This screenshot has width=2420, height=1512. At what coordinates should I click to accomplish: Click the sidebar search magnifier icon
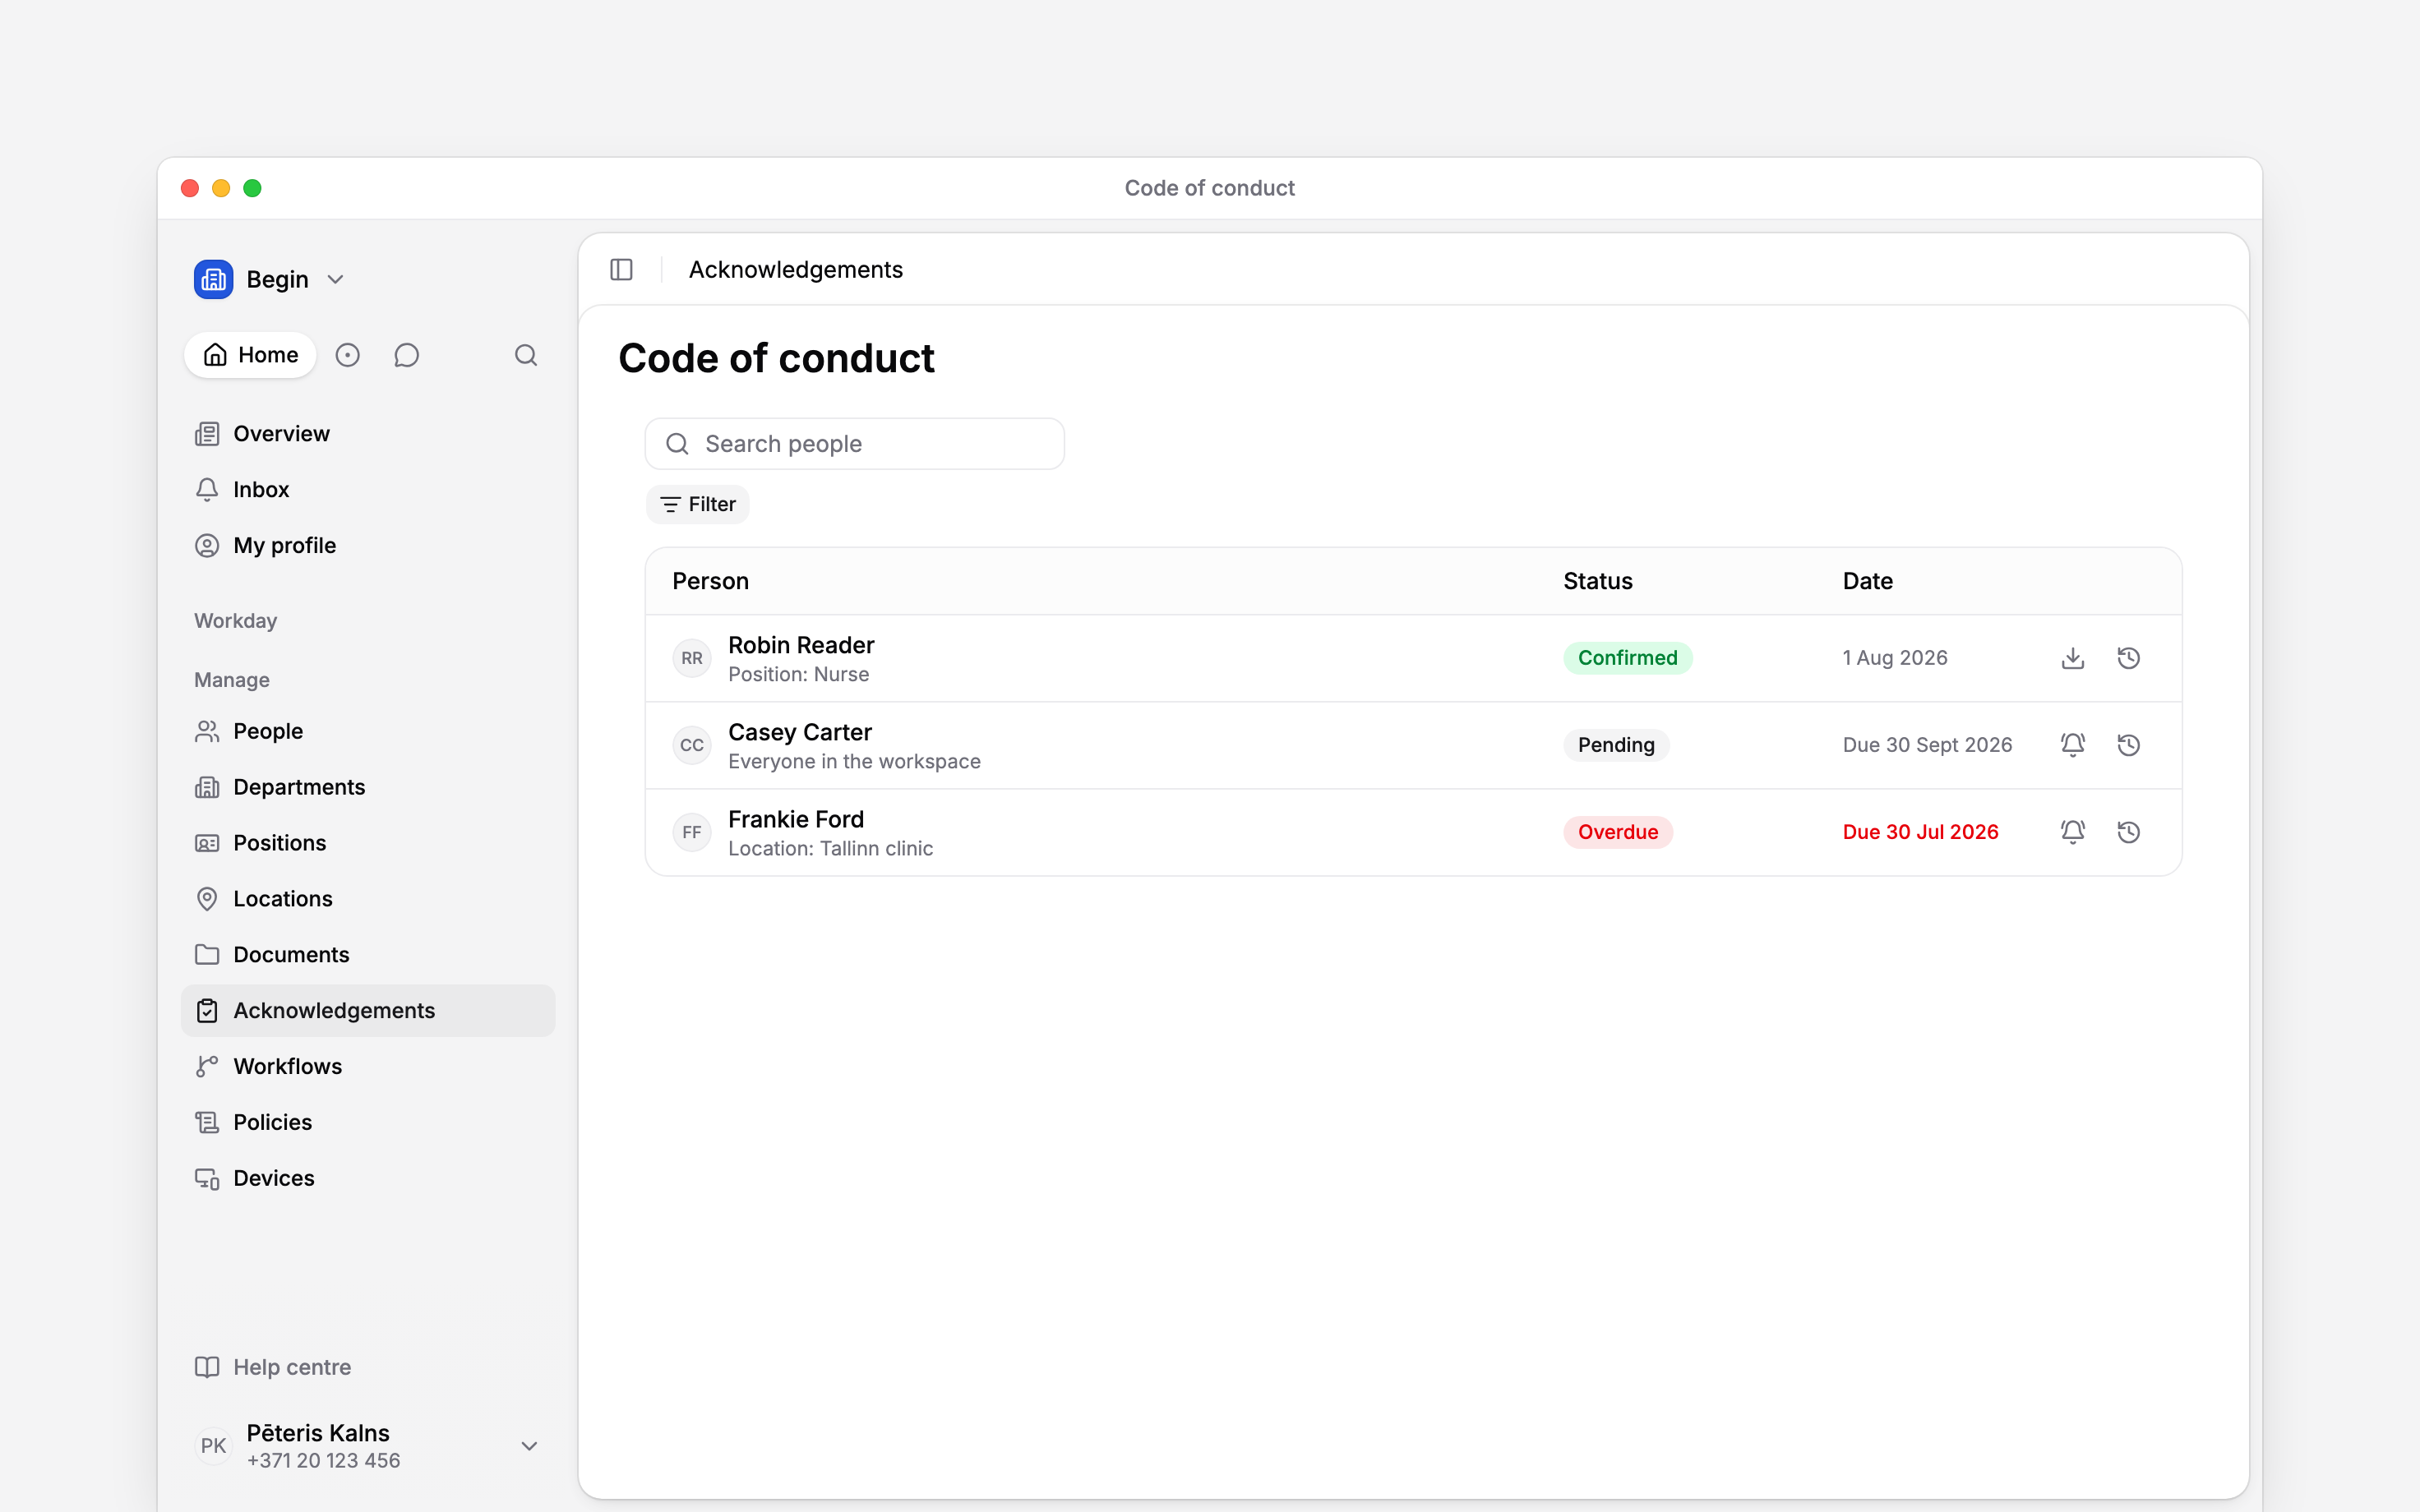click(x=526, y=355)
